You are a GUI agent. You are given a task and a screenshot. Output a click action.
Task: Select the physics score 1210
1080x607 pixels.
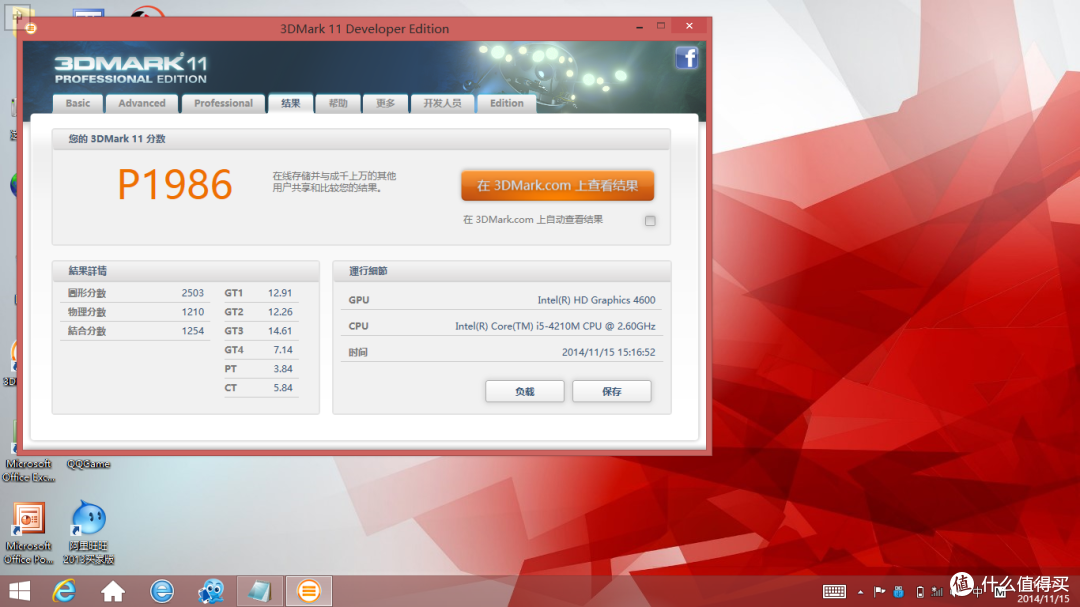pos(193,312)
